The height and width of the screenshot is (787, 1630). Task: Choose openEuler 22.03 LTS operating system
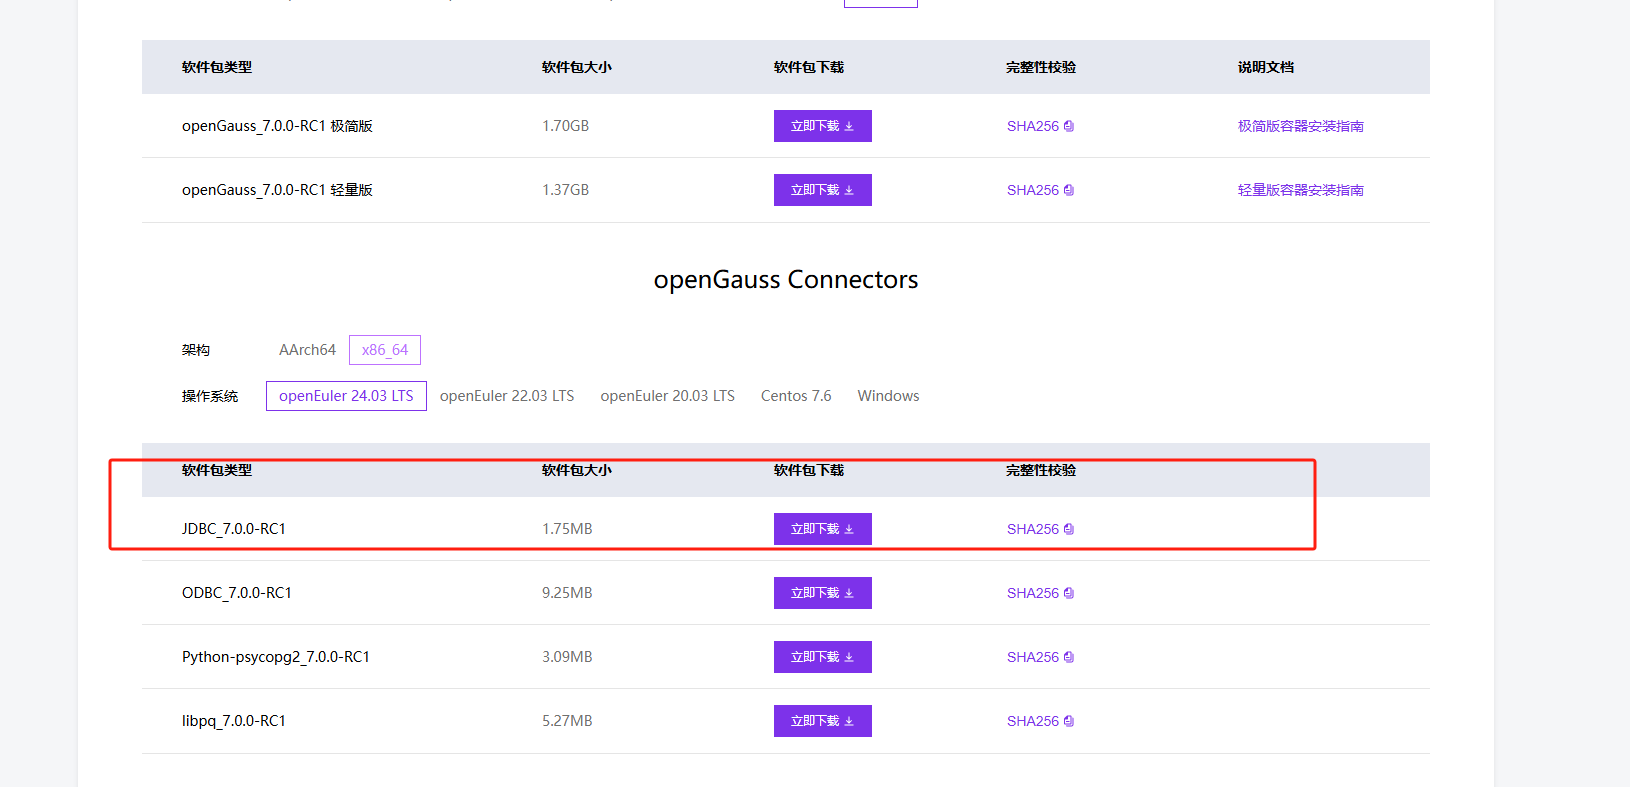[507, 396]
